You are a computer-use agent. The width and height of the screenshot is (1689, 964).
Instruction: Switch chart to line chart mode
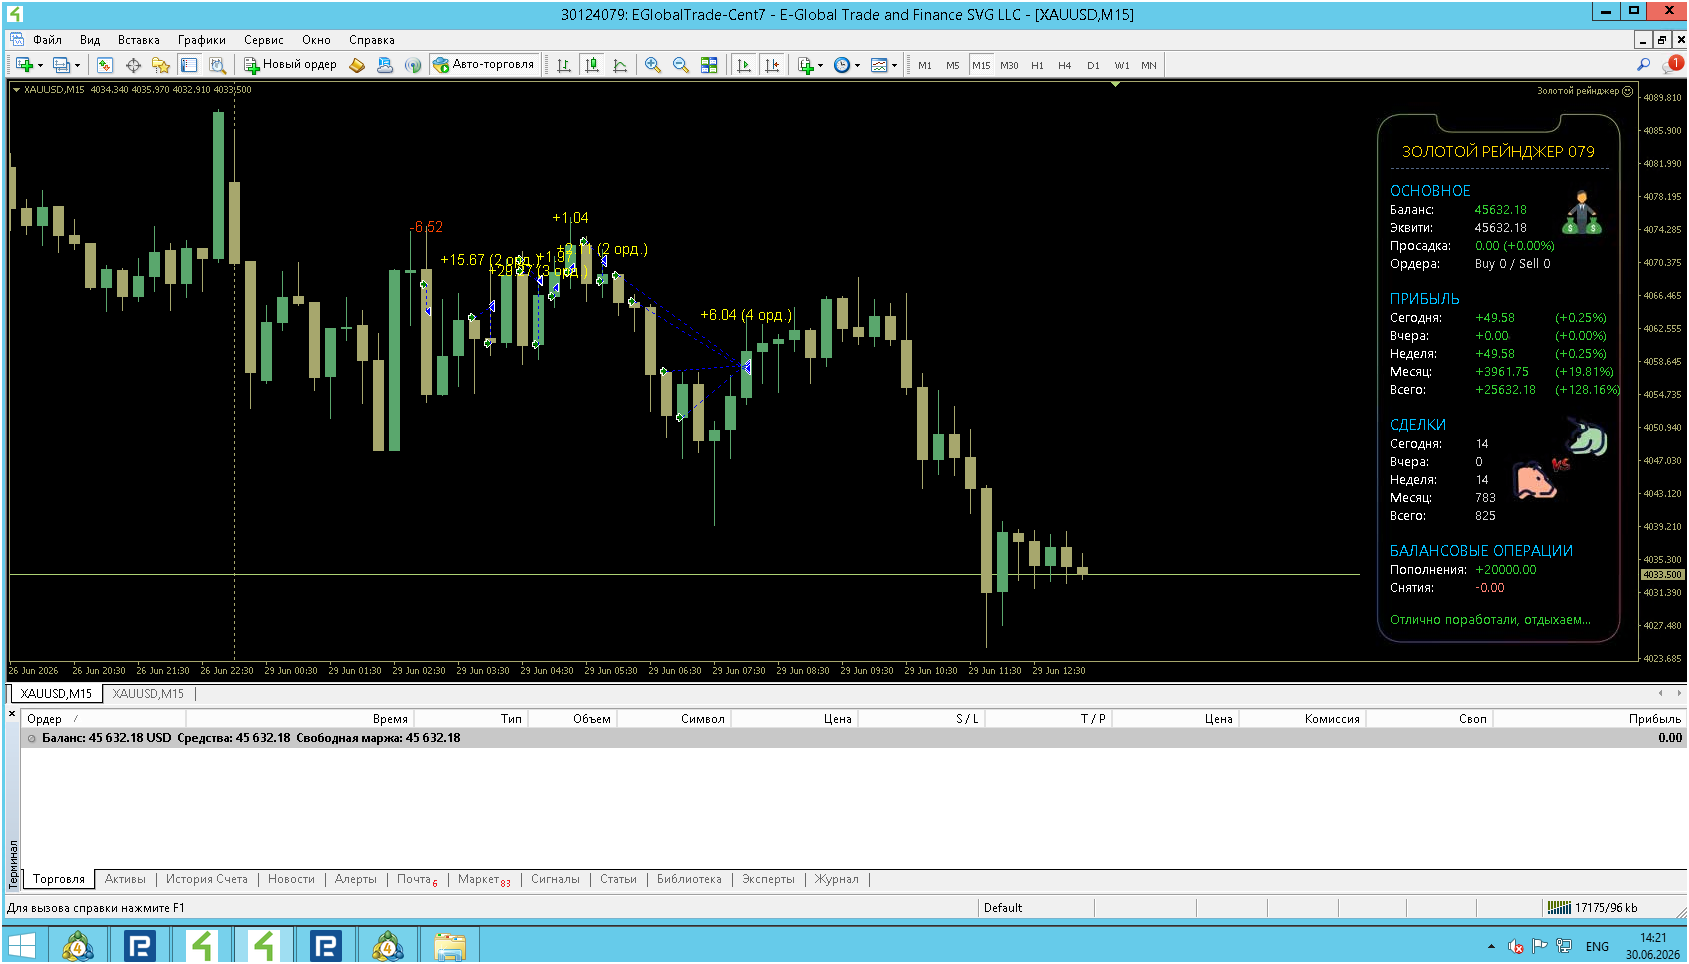pyautogui.click(x=620, y=65)
